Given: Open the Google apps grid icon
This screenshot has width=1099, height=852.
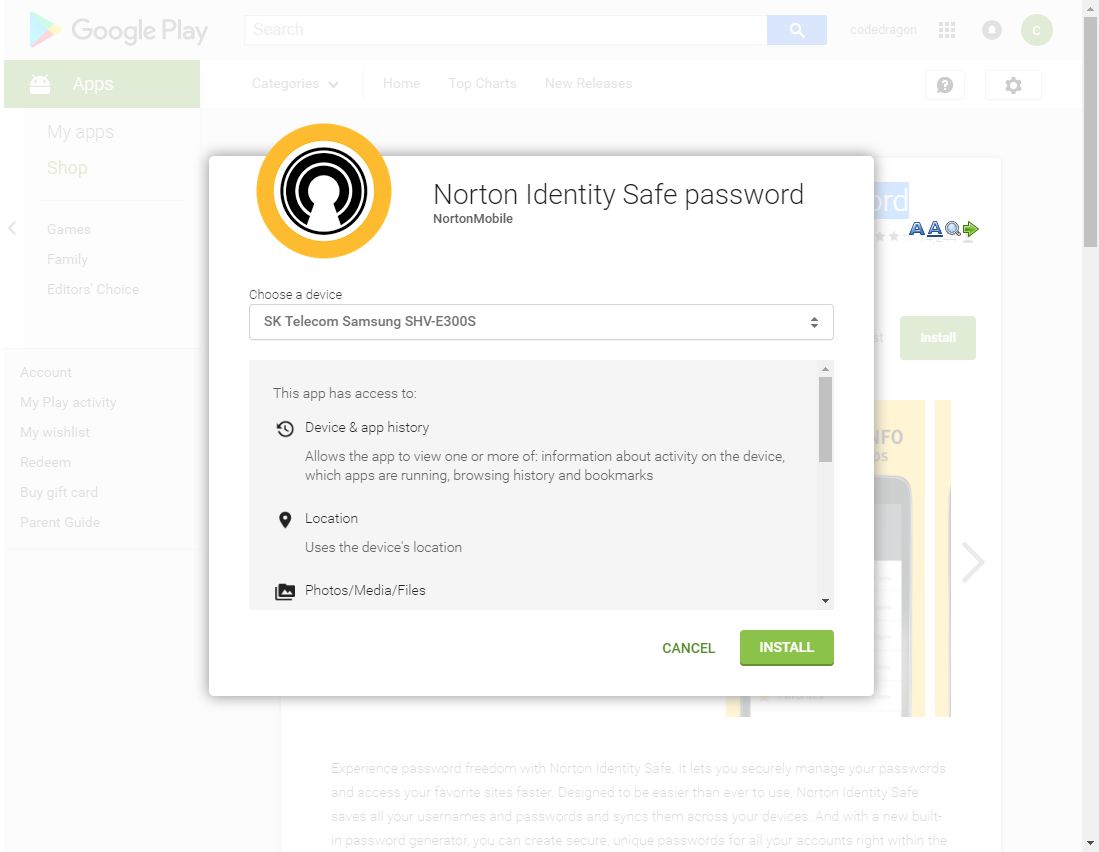Looking at the screenshot, I should click(x=947, y=30).
